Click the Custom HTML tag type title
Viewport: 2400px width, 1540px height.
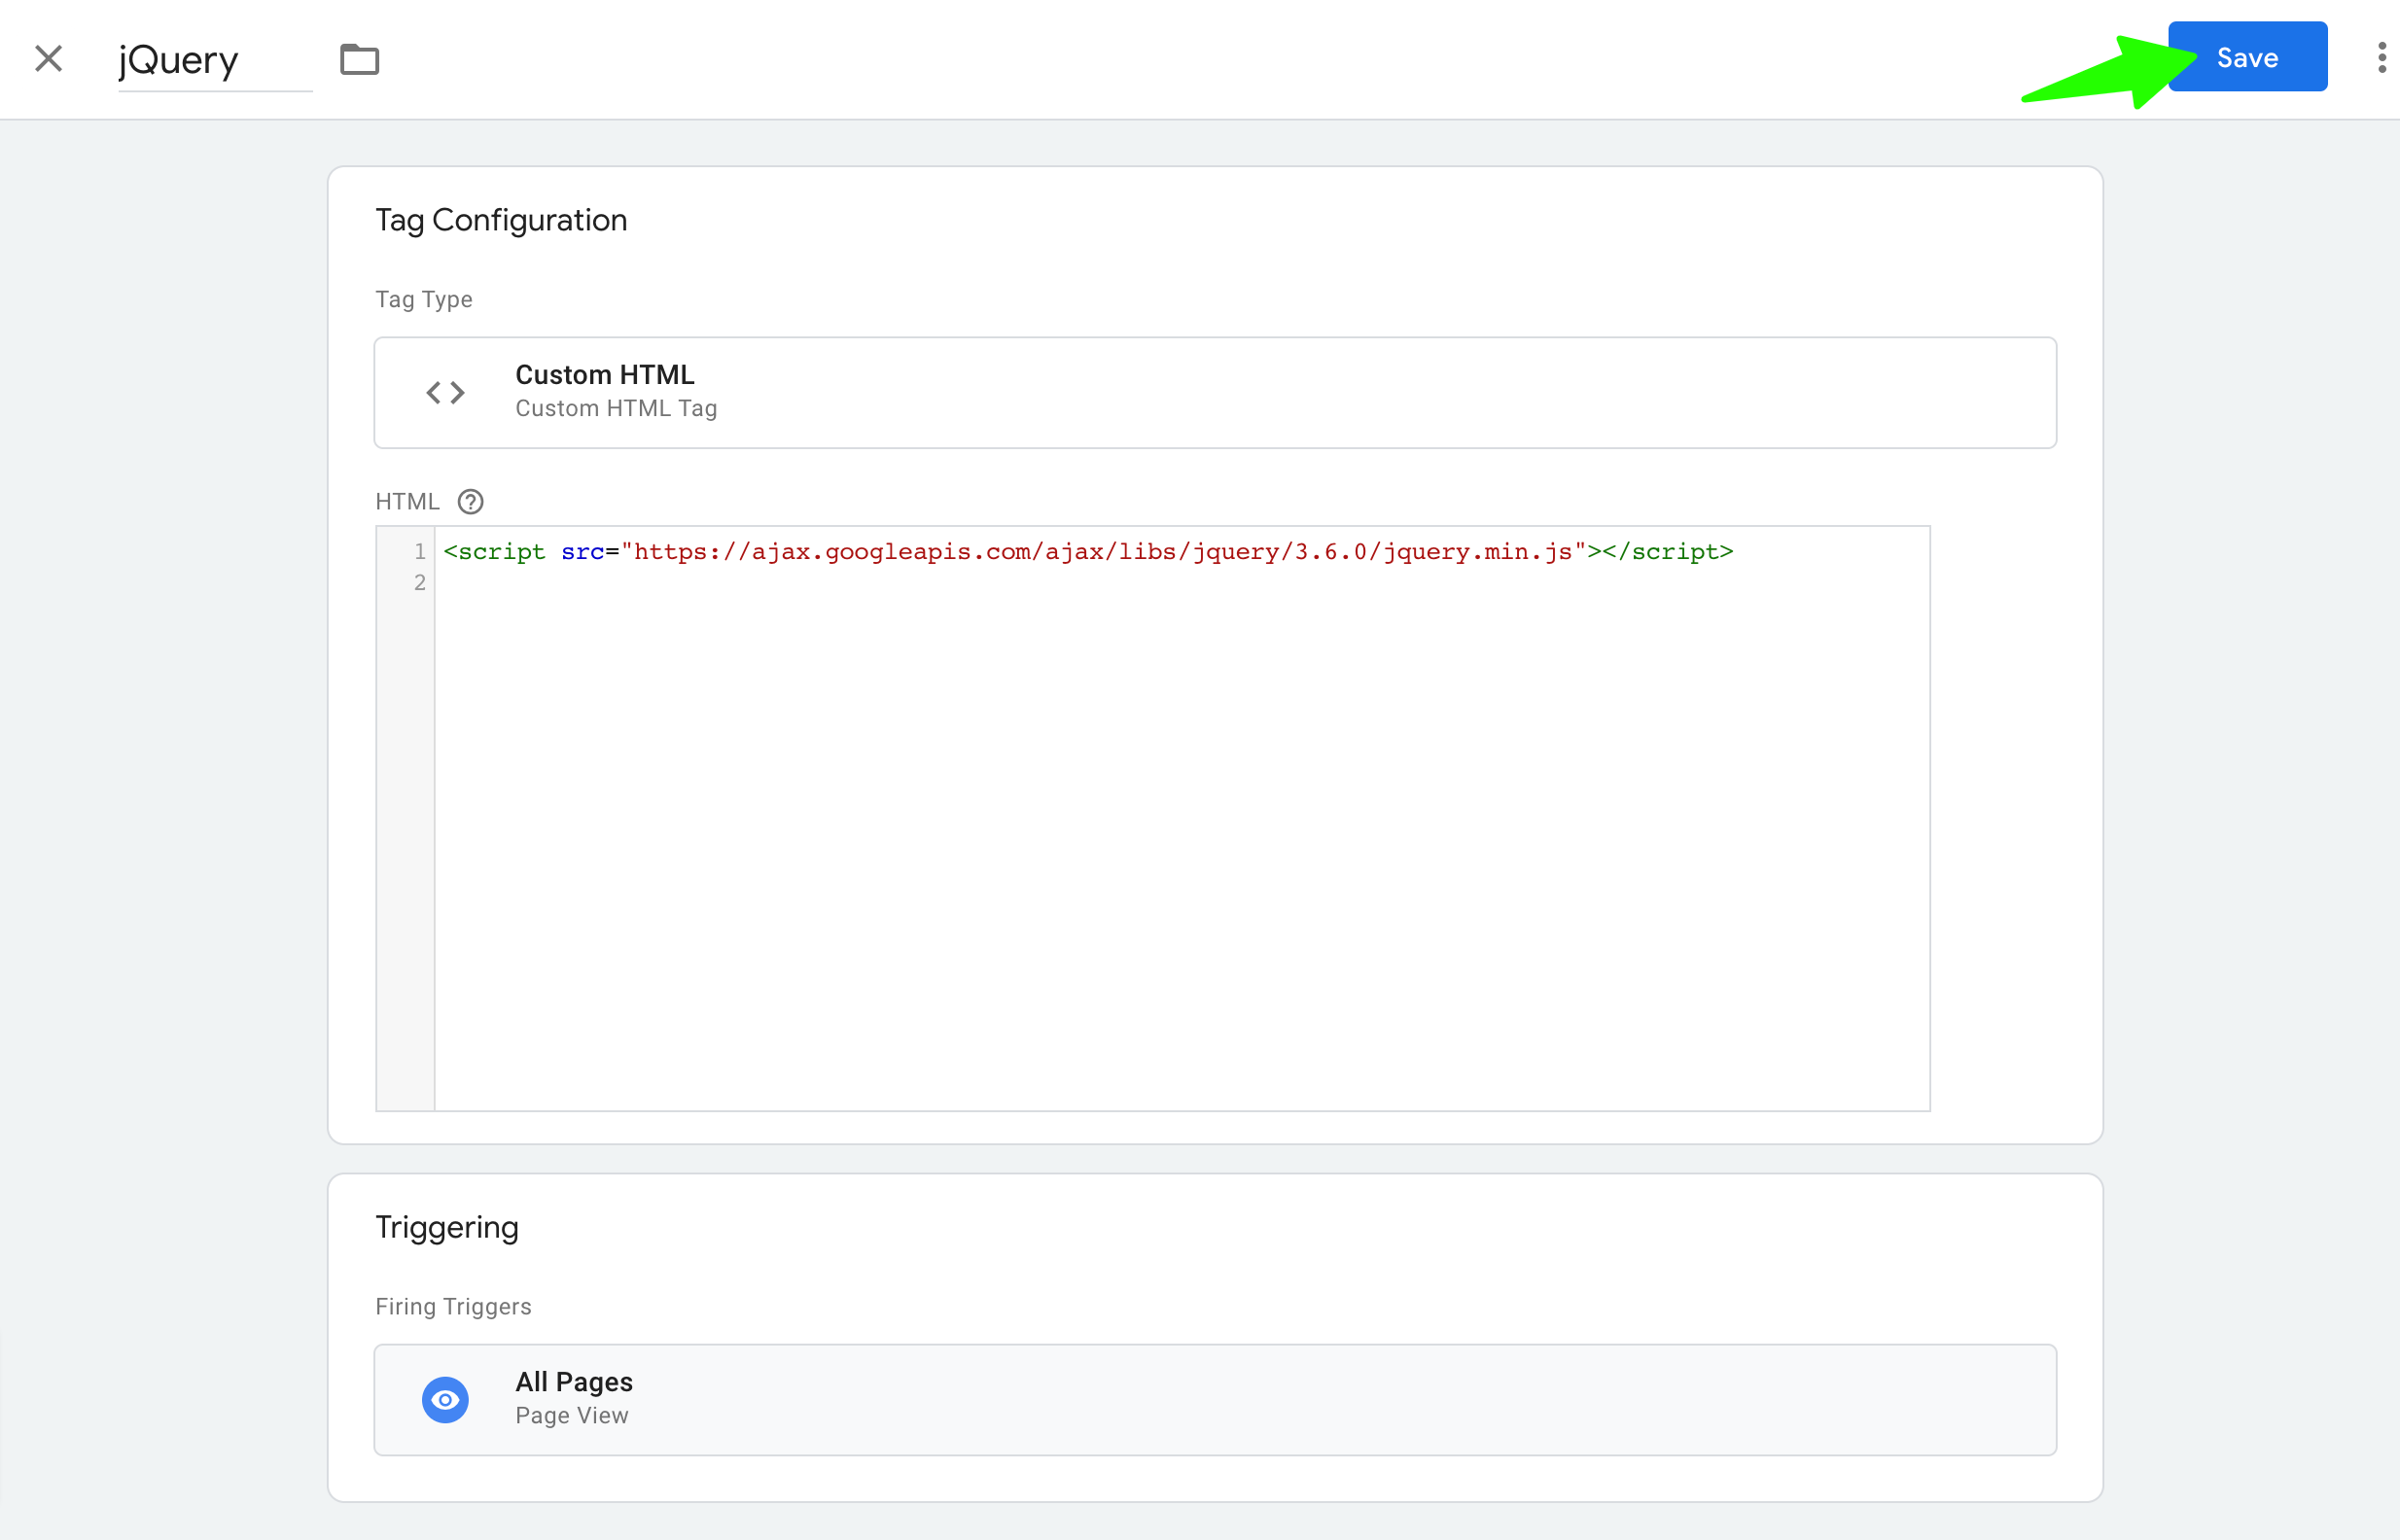(604, 375)
